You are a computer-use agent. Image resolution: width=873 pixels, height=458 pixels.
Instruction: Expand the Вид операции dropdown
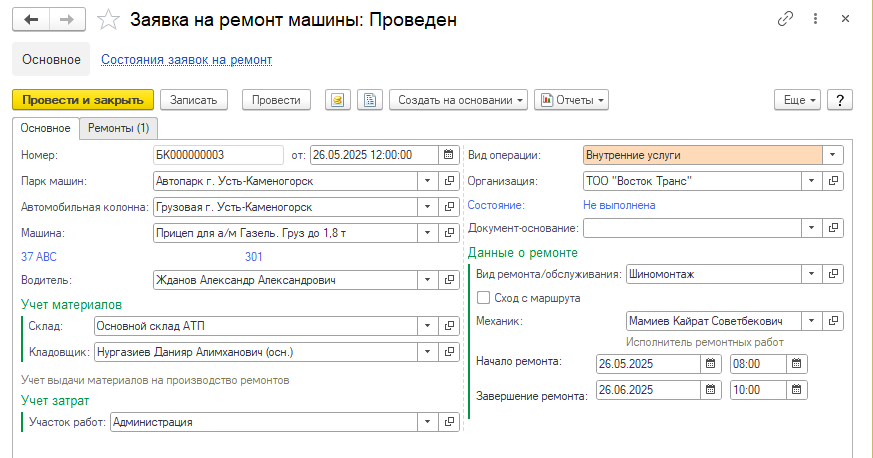click(x=832, y=155)
